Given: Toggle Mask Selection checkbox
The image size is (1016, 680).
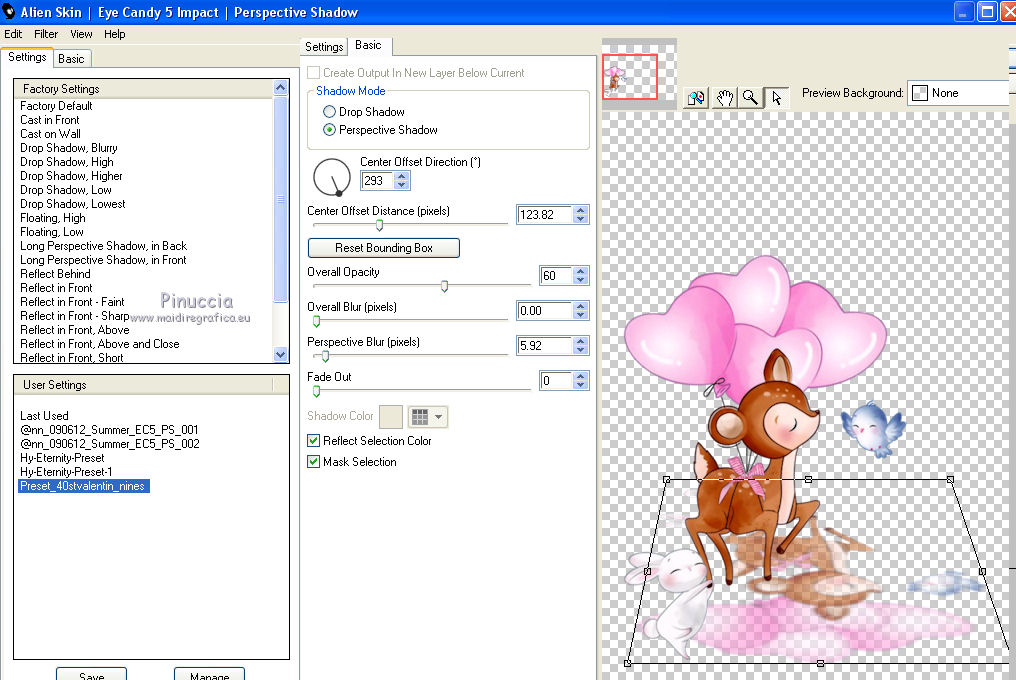Looking at the screenshot, I should pyautogui.click(x=314, y=462).
